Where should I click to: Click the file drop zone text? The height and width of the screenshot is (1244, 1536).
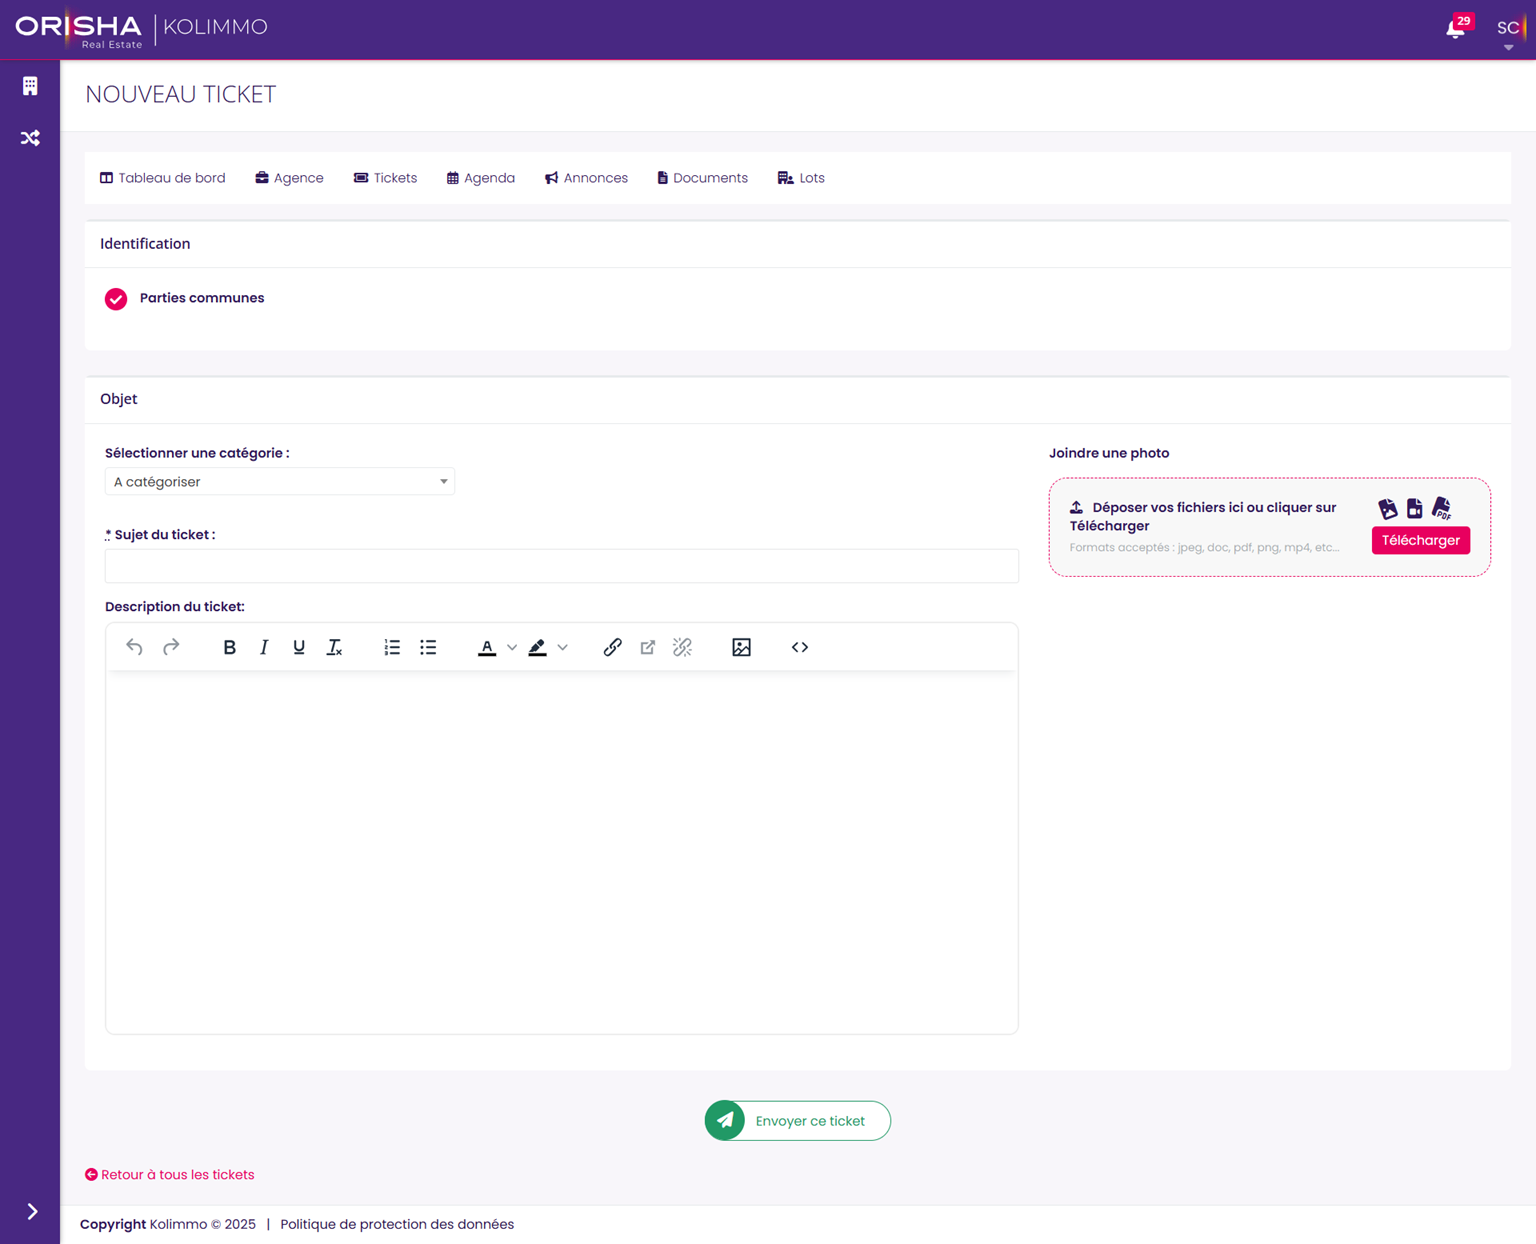1204,516
